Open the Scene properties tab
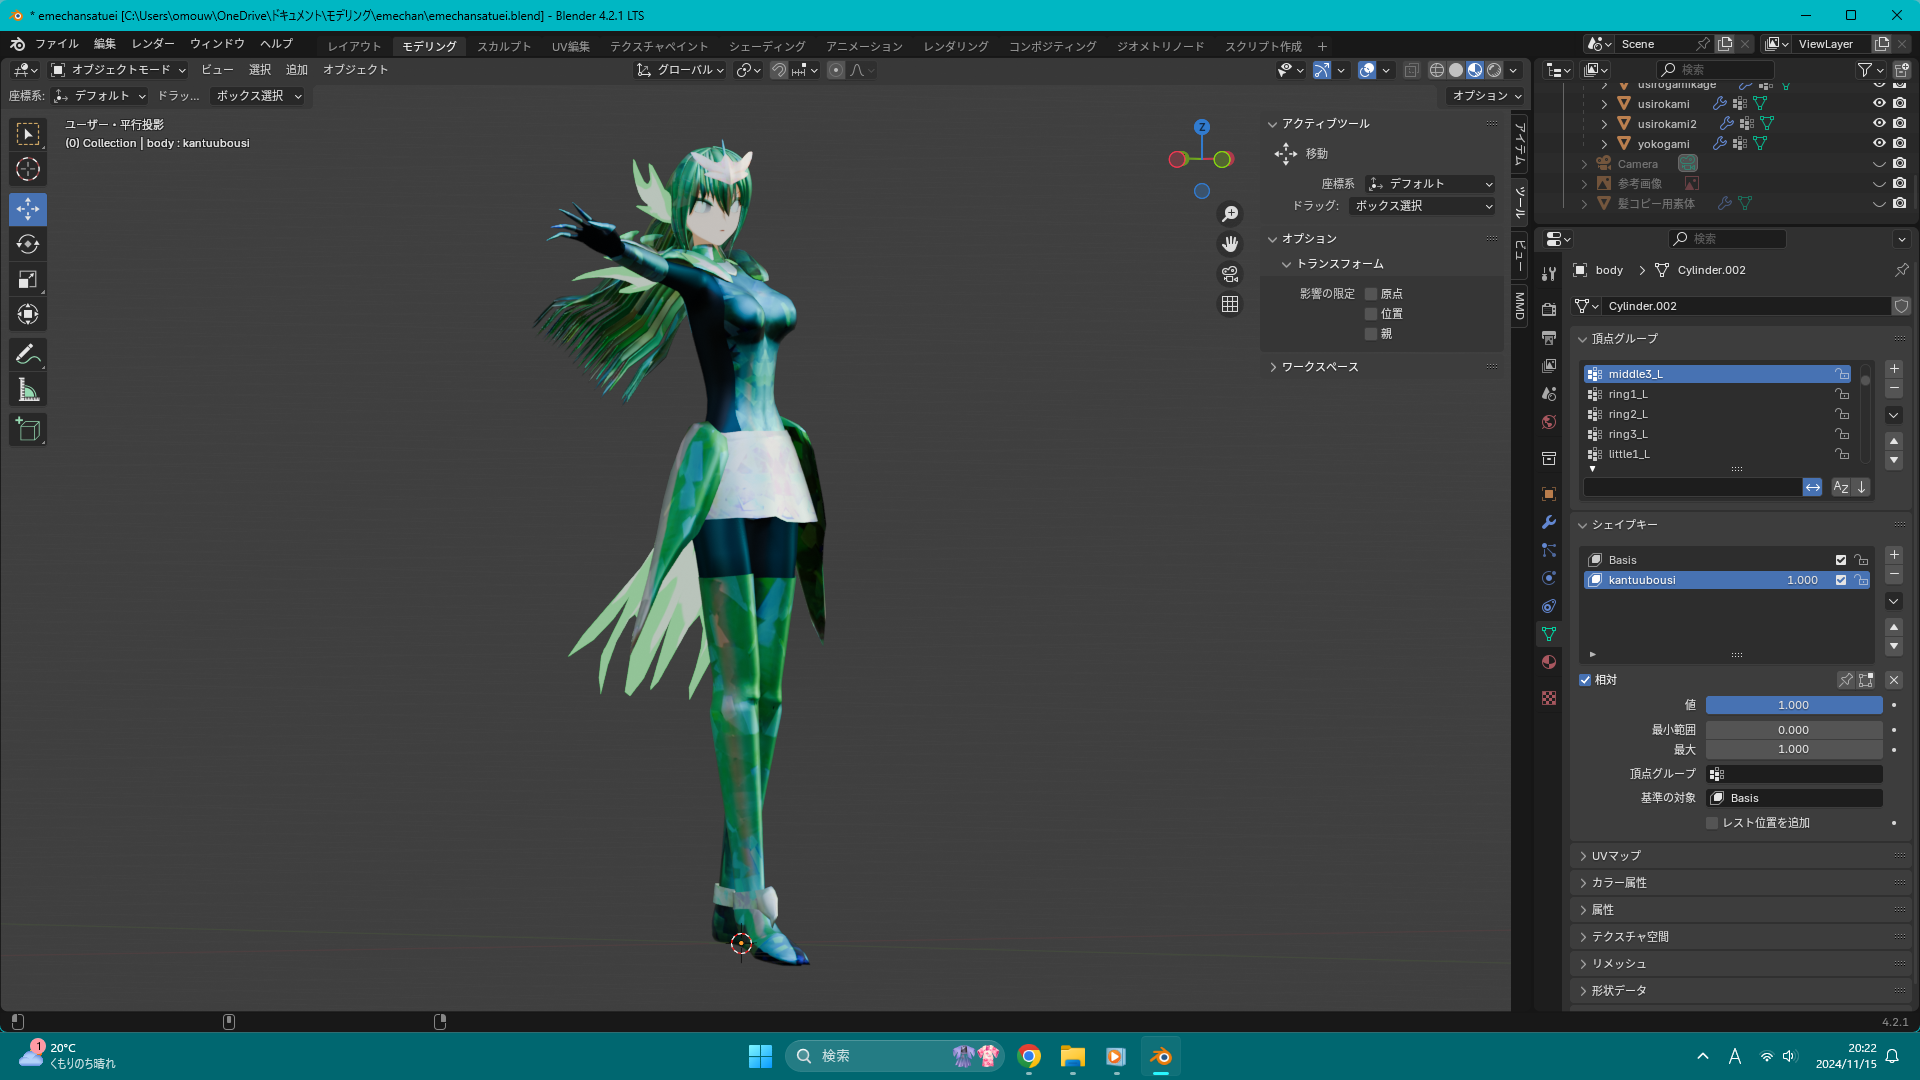This screenshot has height=1080, width=1920. [1549, 393]
